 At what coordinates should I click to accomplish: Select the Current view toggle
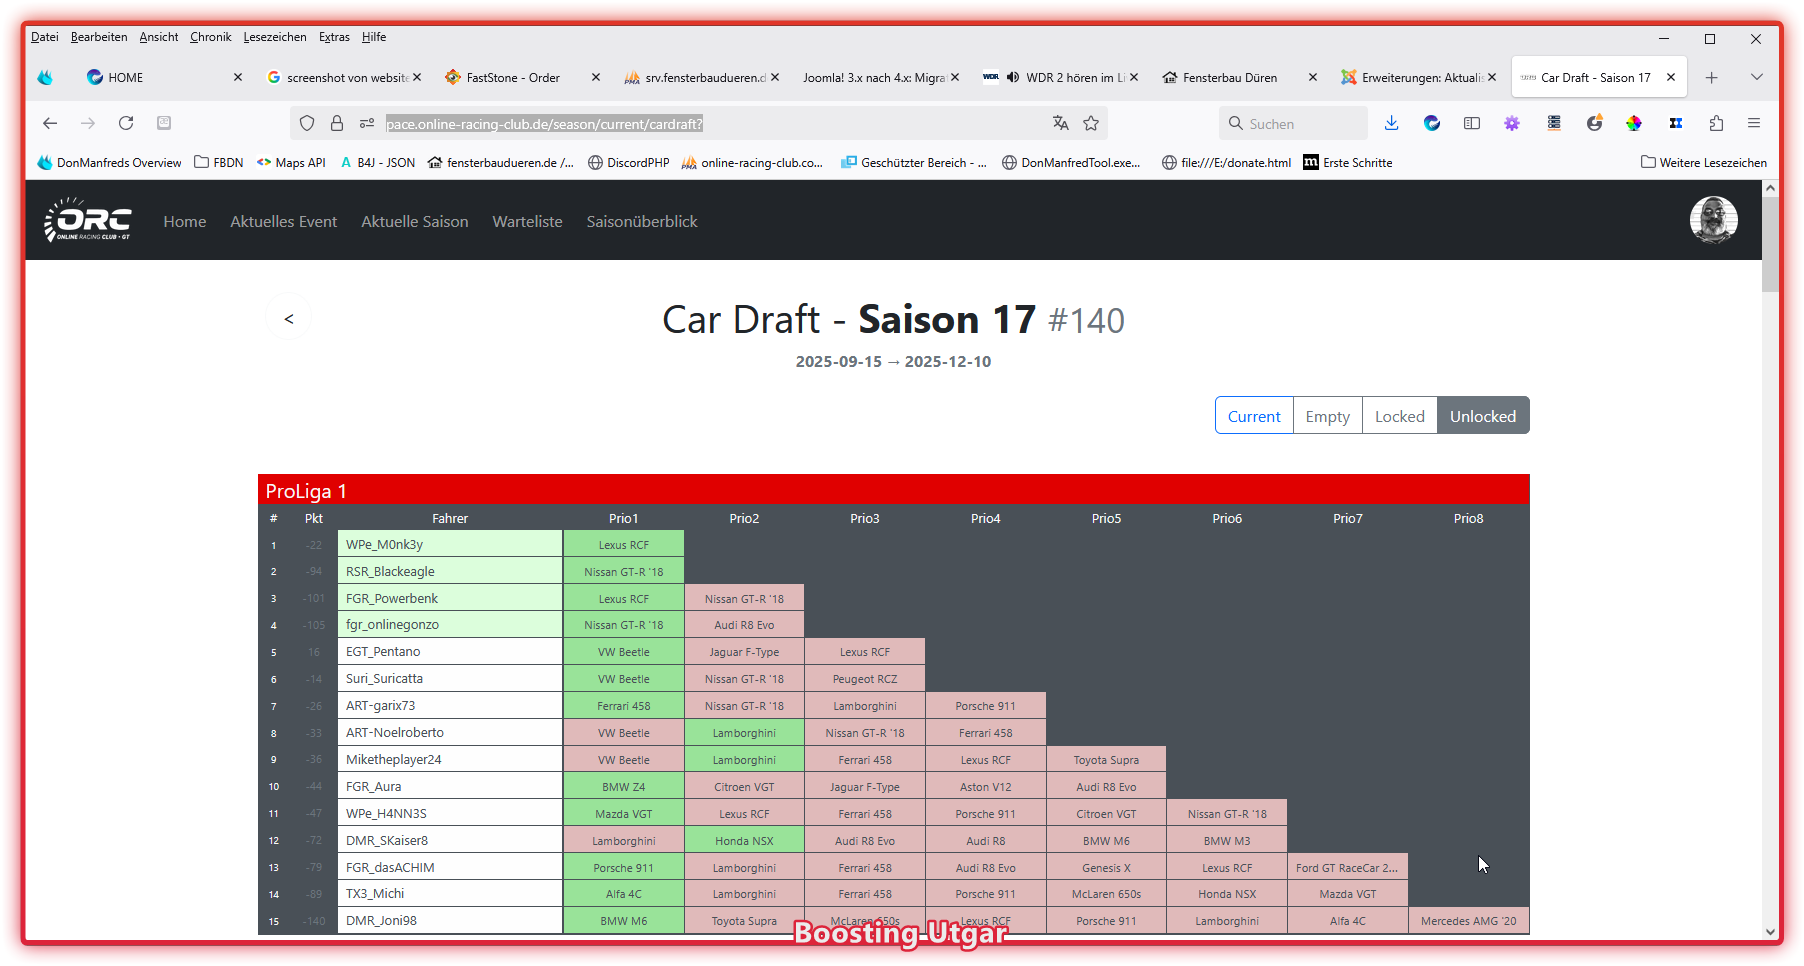pyautogui.click(x=1254, y=416)
